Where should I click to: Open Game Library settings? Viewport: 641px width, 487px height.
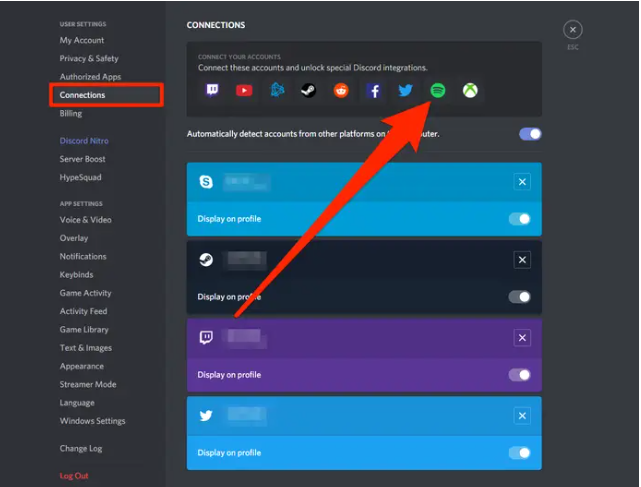[x=84, y=330]
